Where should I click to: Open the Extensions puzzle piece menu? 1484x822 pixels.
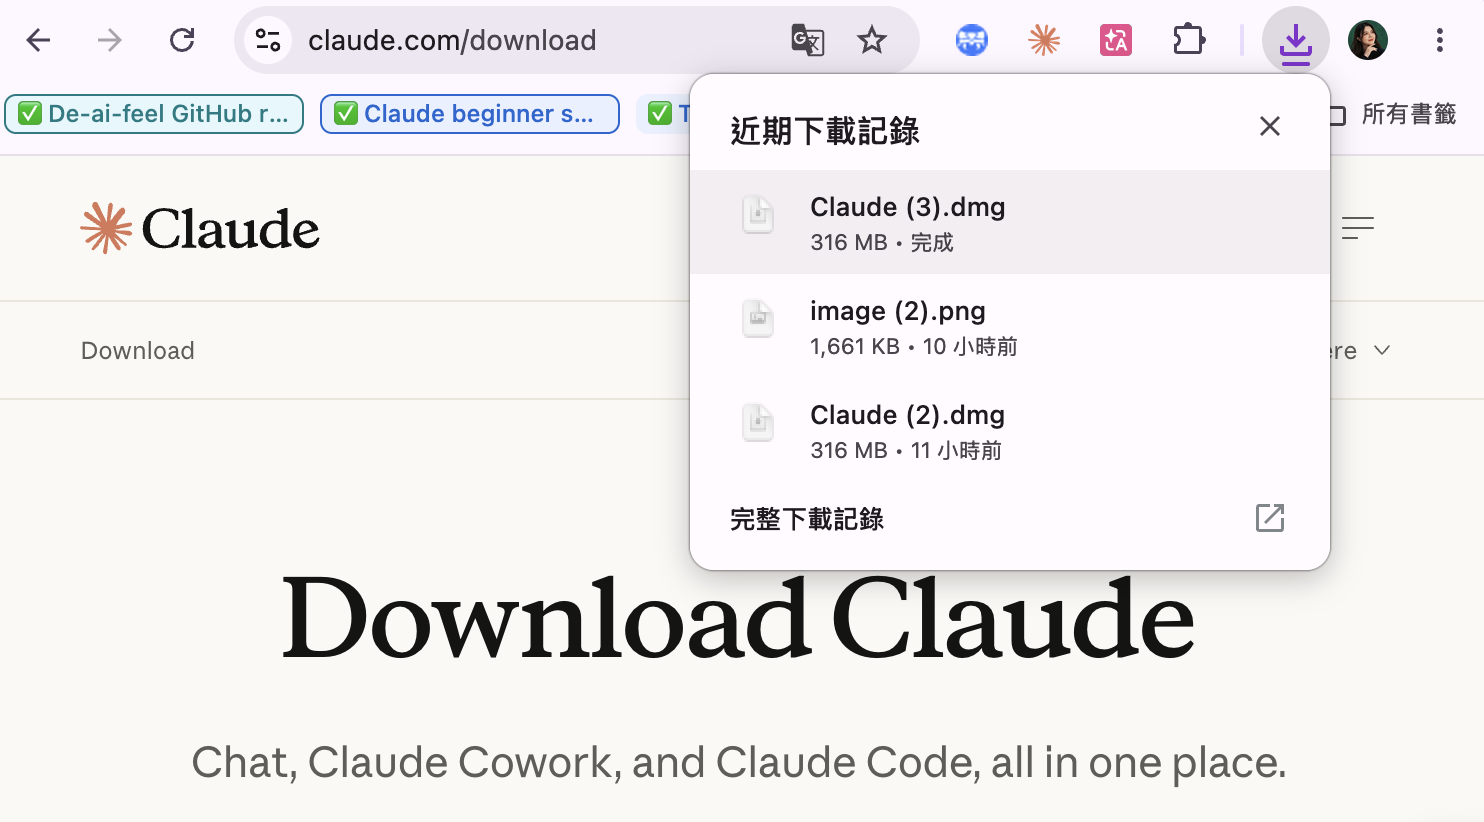(1188, 40)
